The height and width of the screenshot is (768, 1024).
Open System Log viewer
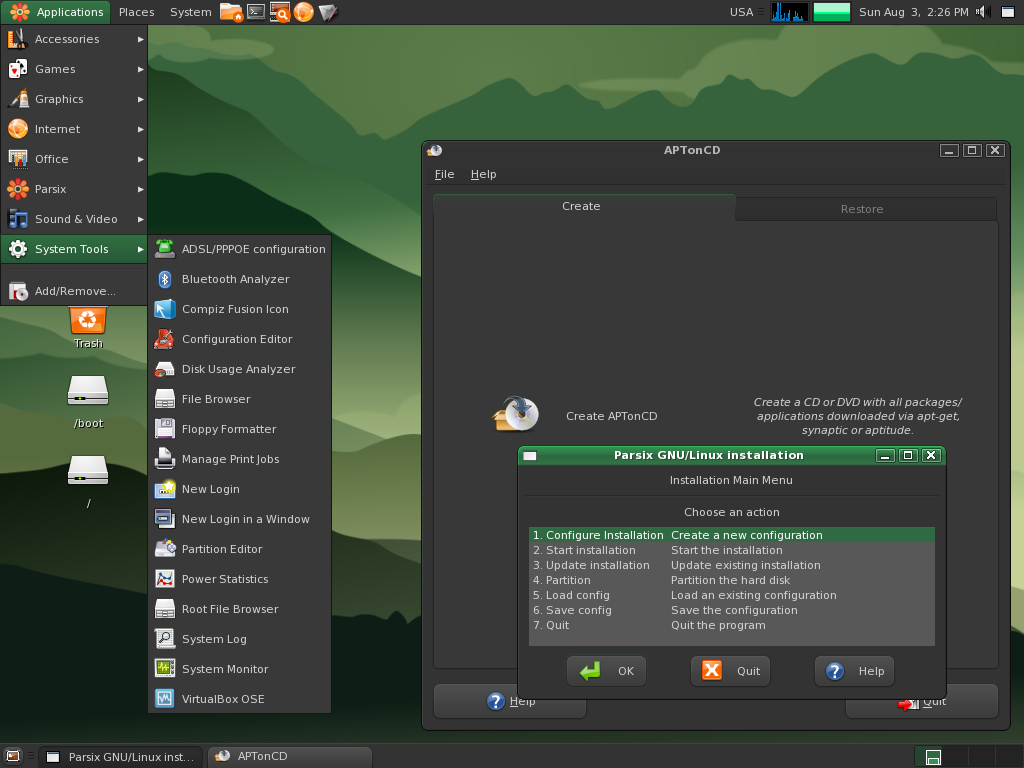pos(240,639)
